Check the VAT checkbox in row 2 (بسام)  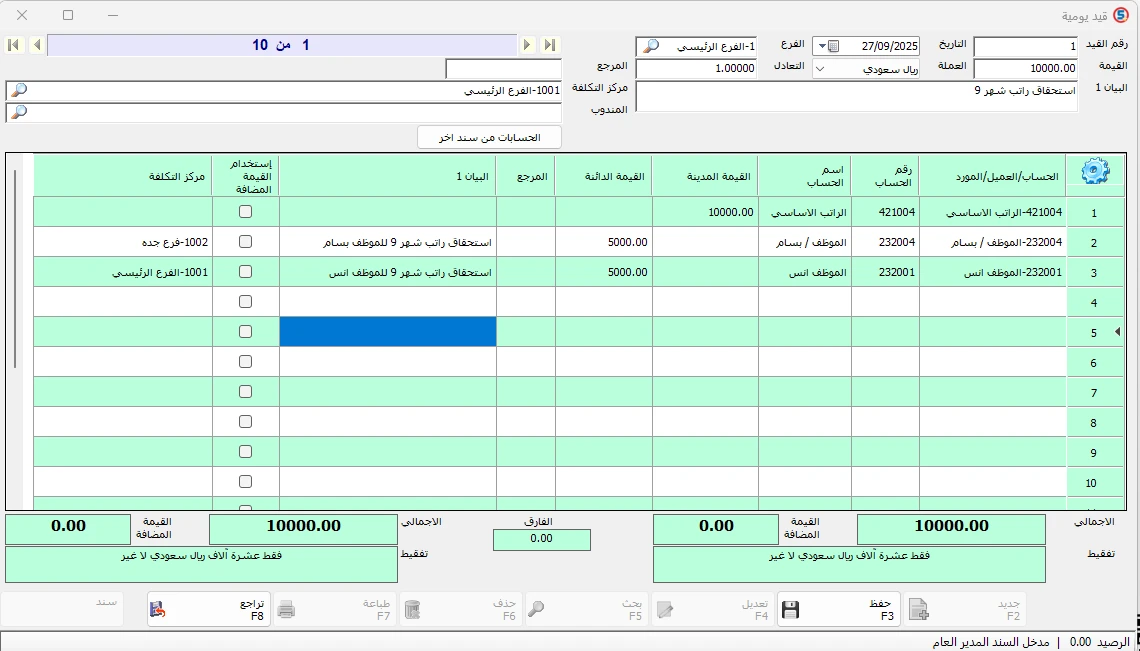point(246,241)
